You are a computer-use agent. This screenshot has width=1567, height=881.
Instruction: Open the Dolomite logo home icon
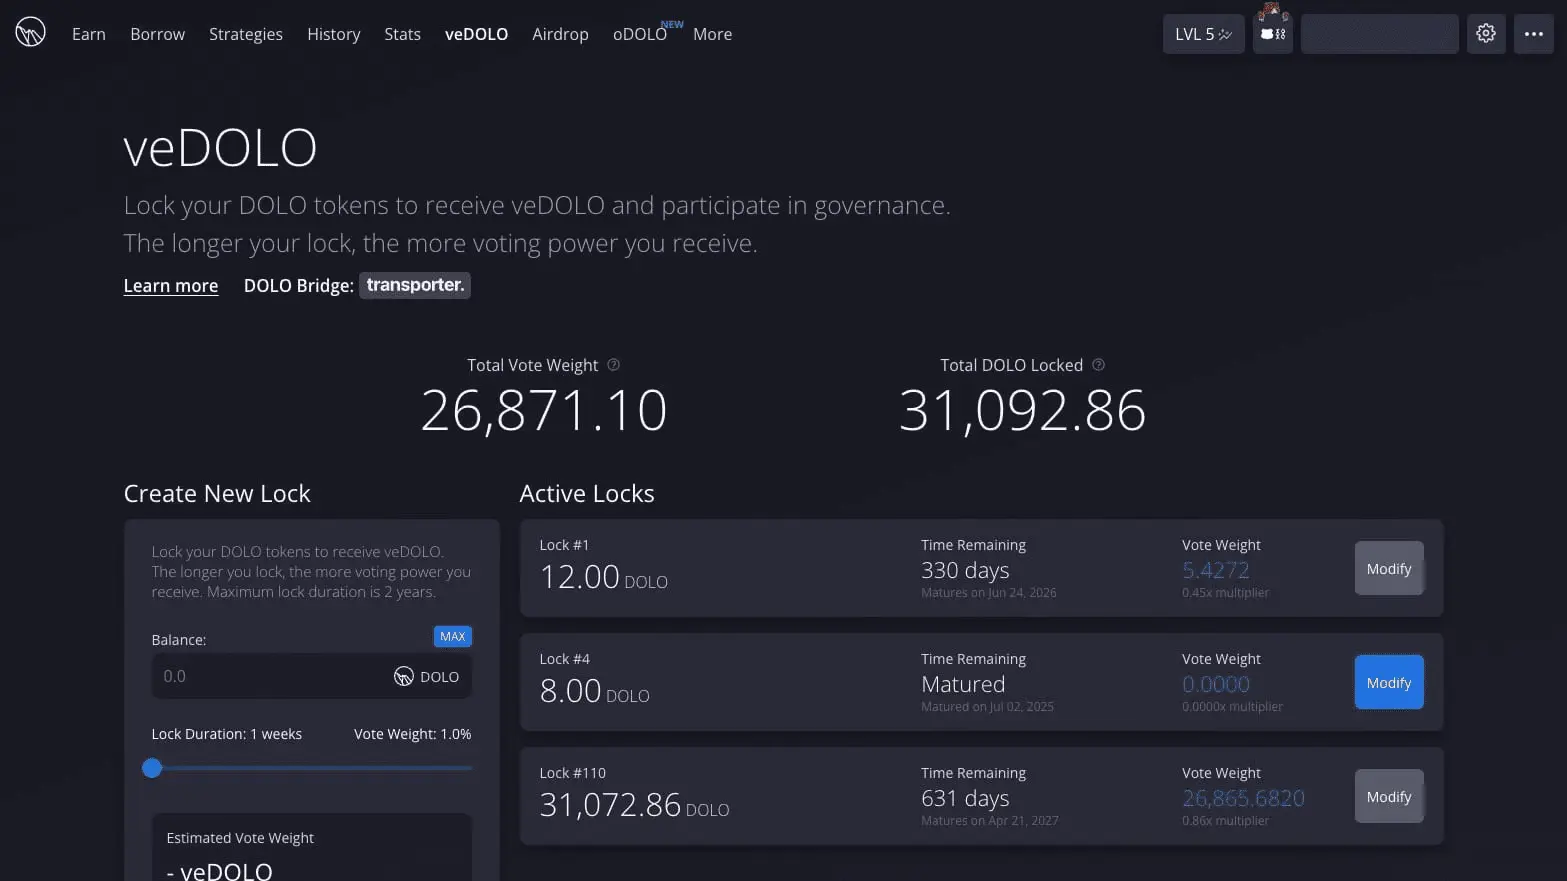click(x=30, y=33)
